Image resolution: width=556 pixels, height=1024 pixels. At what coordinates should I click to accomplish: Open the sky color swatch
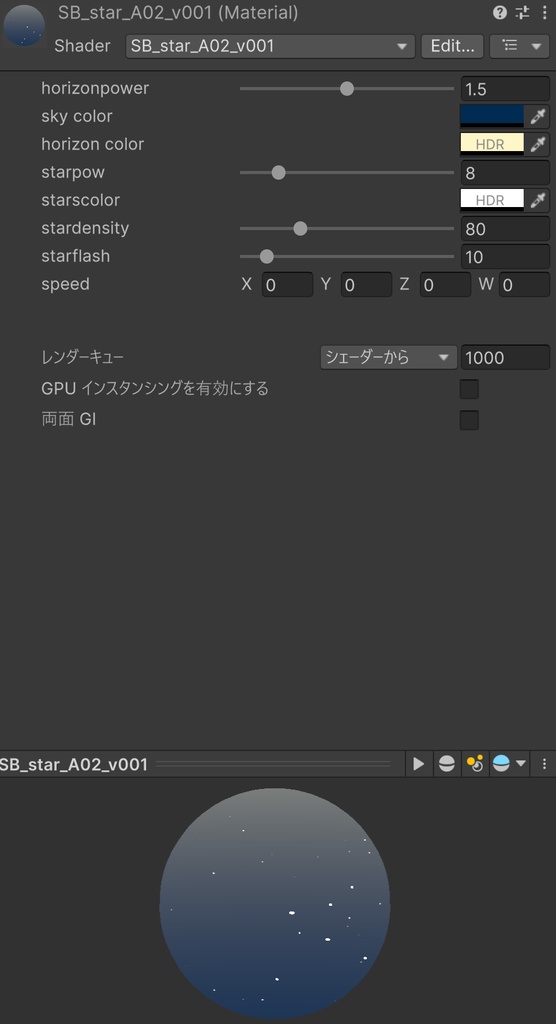pos(492,116)
